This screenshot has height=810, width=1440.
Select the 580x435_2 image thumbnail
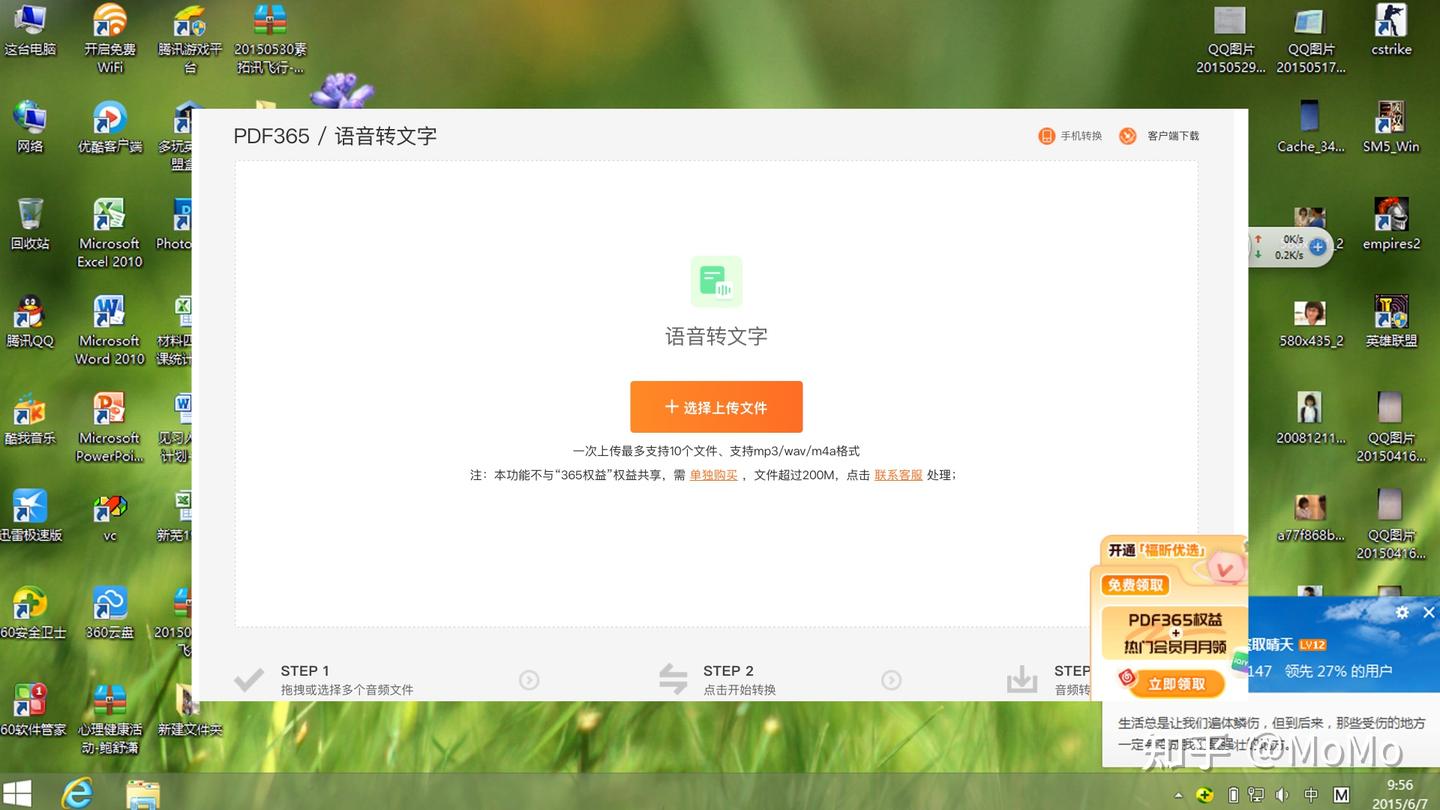(1311, 322)
